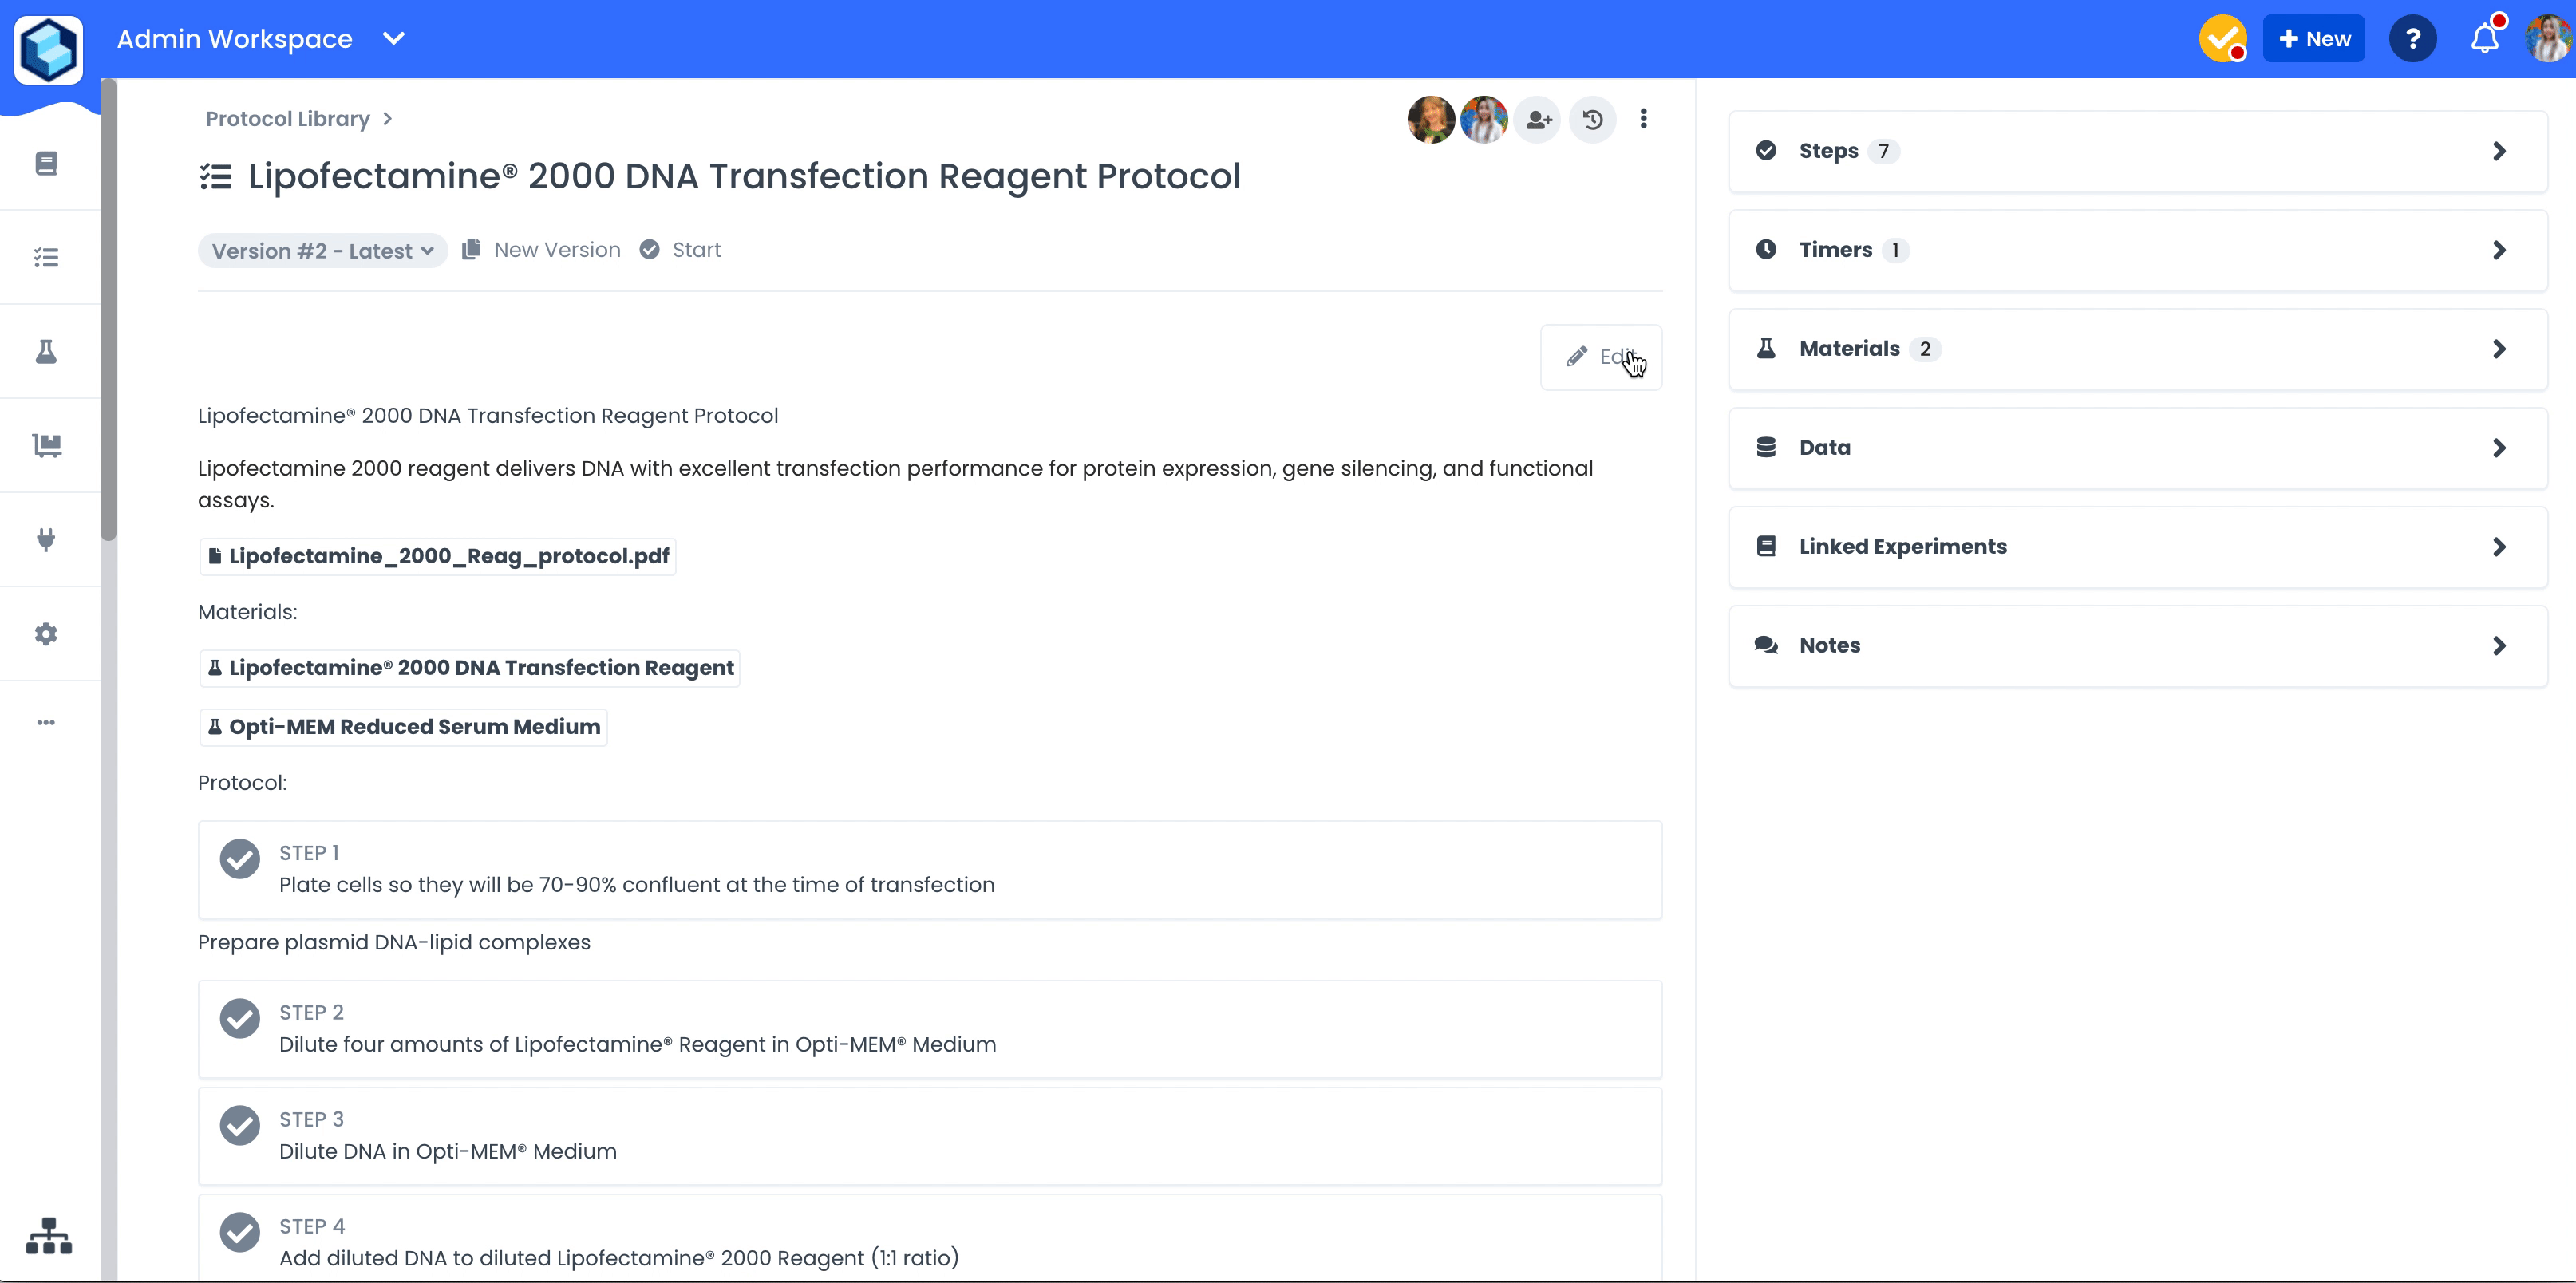
Task: Open the organization hierarchy icon at bottom left
Action: click(49, 1235)
